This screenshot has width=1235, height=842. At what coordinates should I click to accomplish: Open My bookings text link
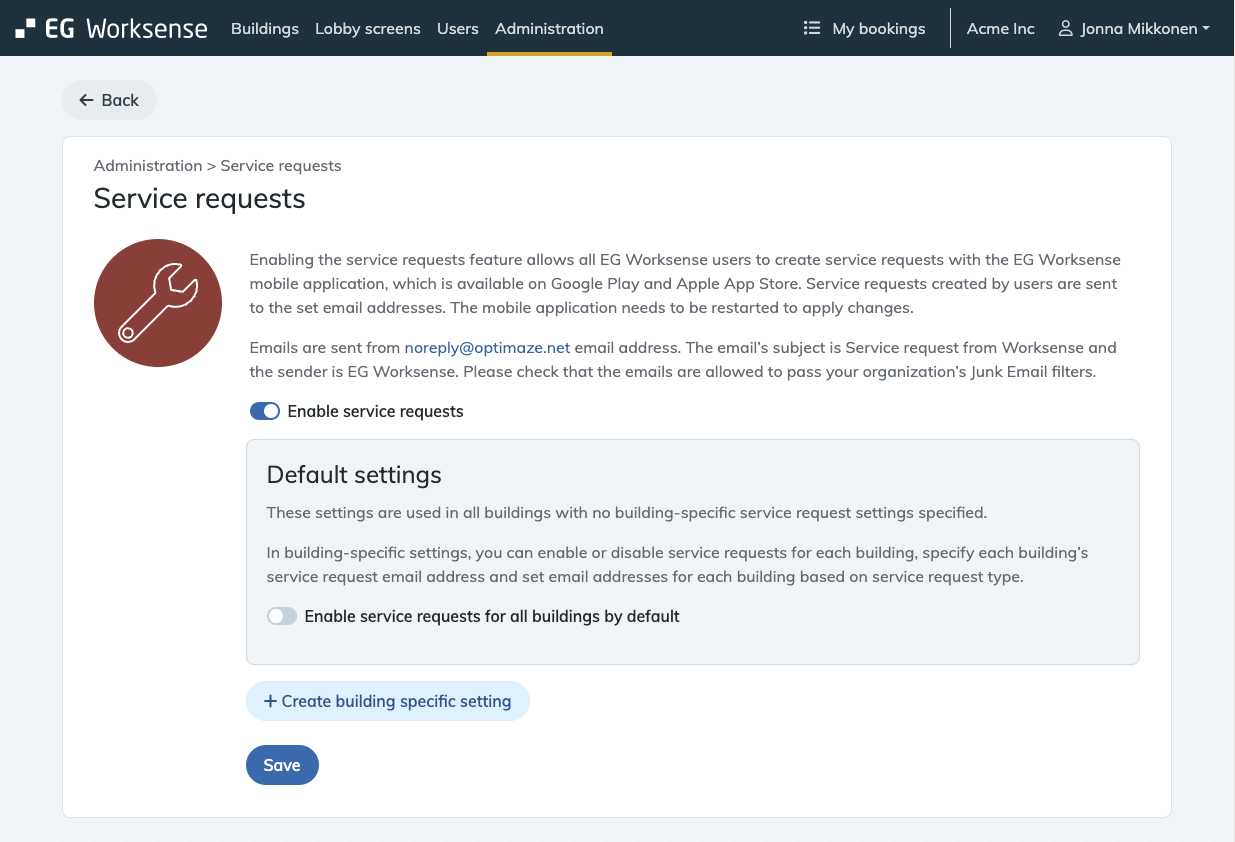[878, 29]
